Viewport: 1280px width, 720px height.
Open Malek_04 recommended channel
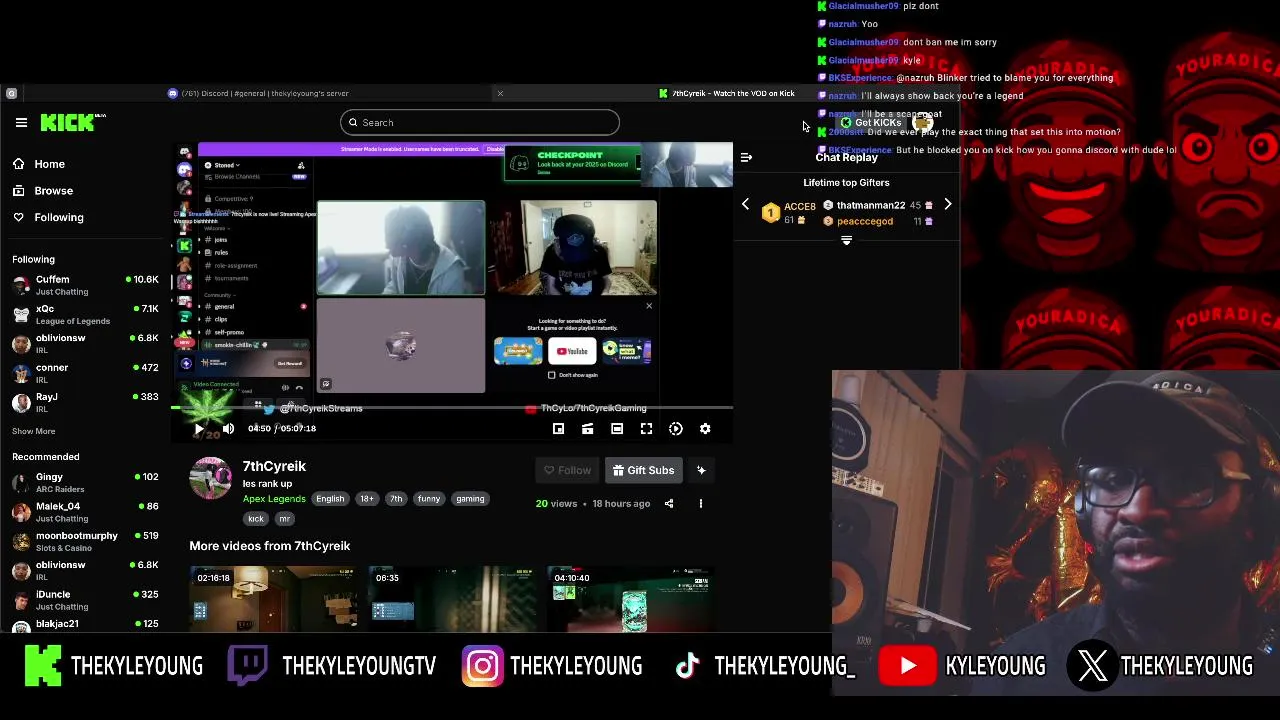pyautogui.click(x=85, y=512)
